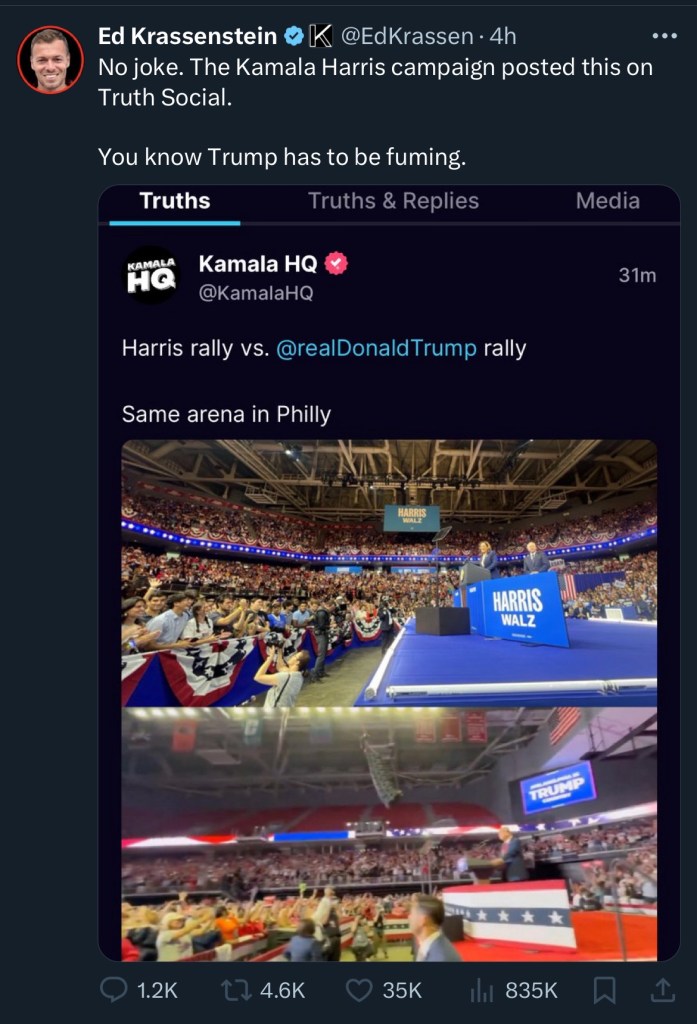Open the Ed Krassenstein display name
The height and width of the screenshot is (1024, 697).
click(x=188, y=37)
